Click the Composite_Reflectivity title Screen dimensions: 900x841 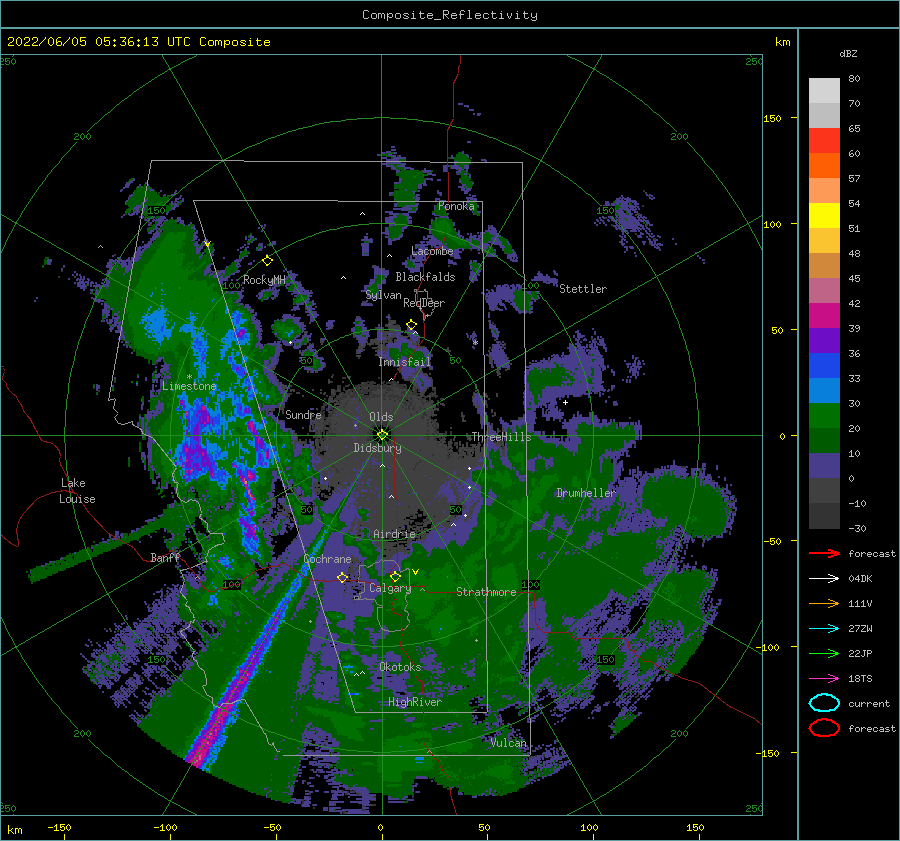point(450,15)
